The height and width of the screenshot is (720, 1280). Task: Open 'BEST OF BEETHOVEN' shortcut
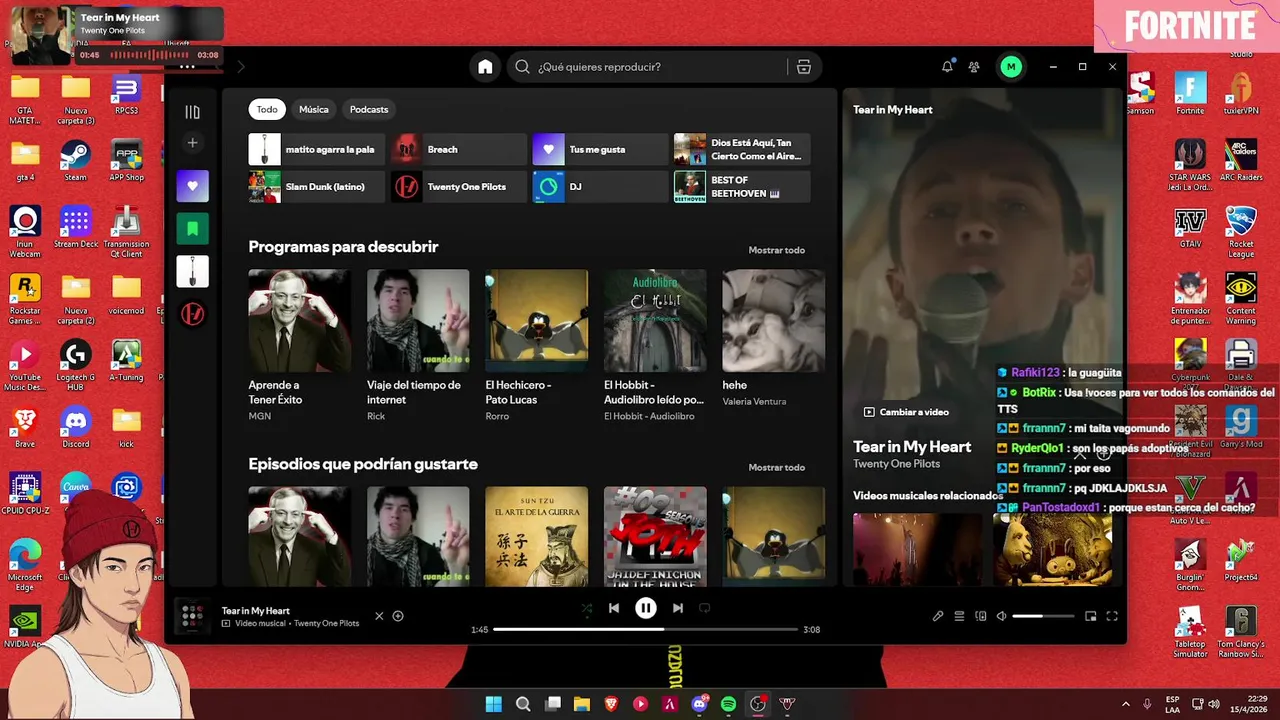[742, 187]
